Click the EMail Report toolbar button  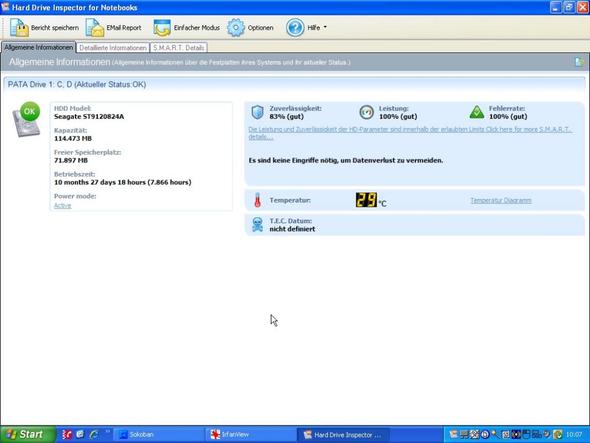(x=114, y=28)
